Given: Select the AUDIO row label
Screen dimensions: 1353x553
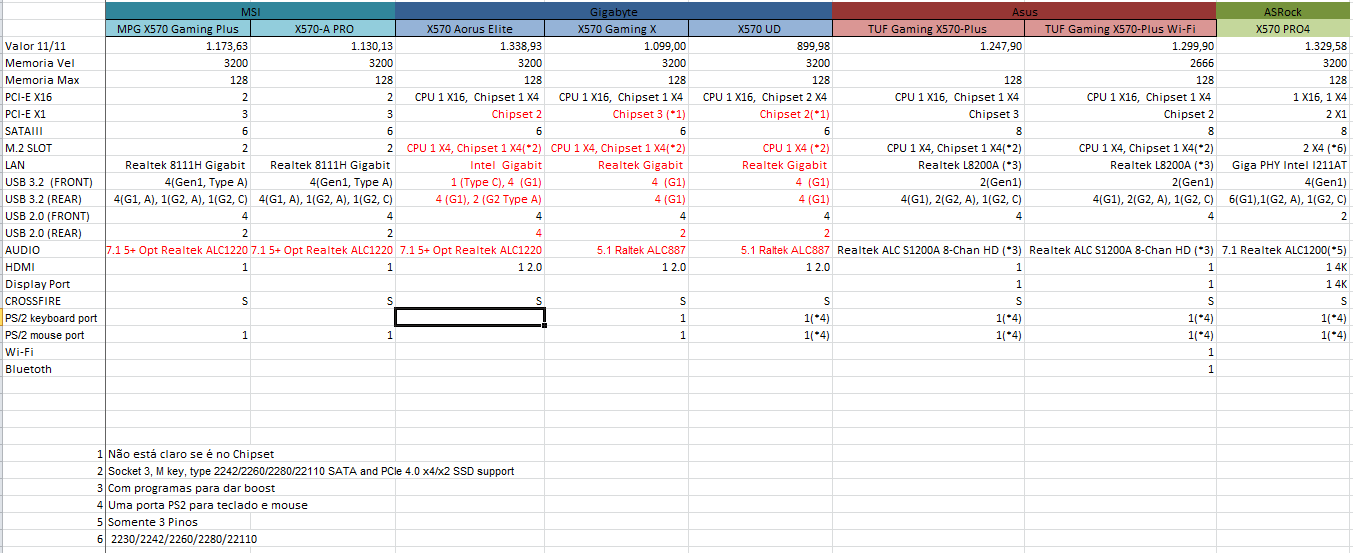Looking at the screenshot, I should [x=53, y=250].
